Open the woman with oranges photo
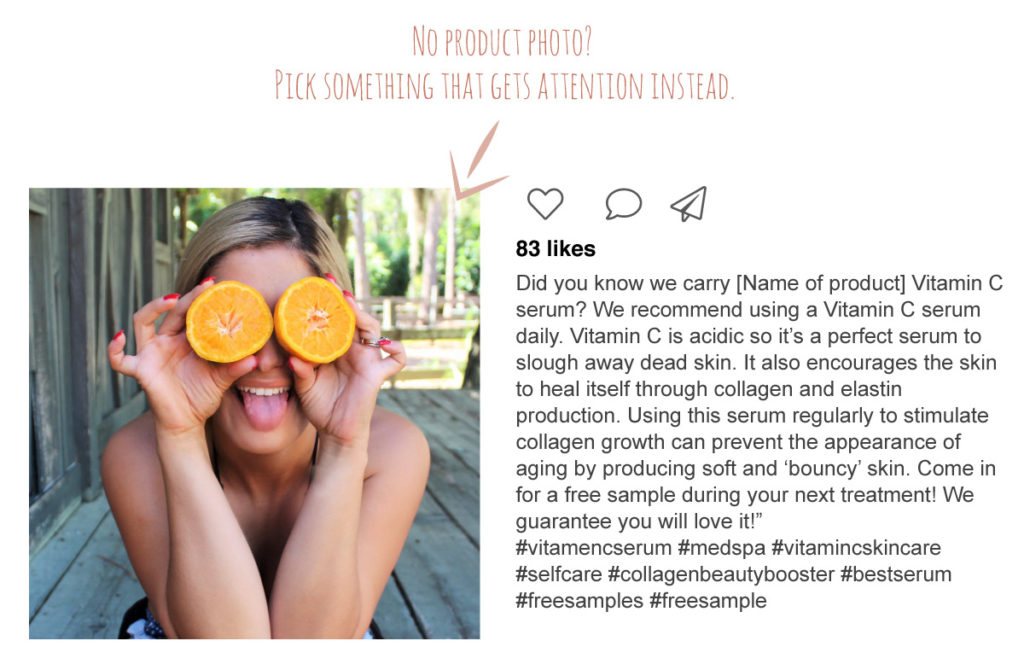1024x670 pixels. click(255, 413)
